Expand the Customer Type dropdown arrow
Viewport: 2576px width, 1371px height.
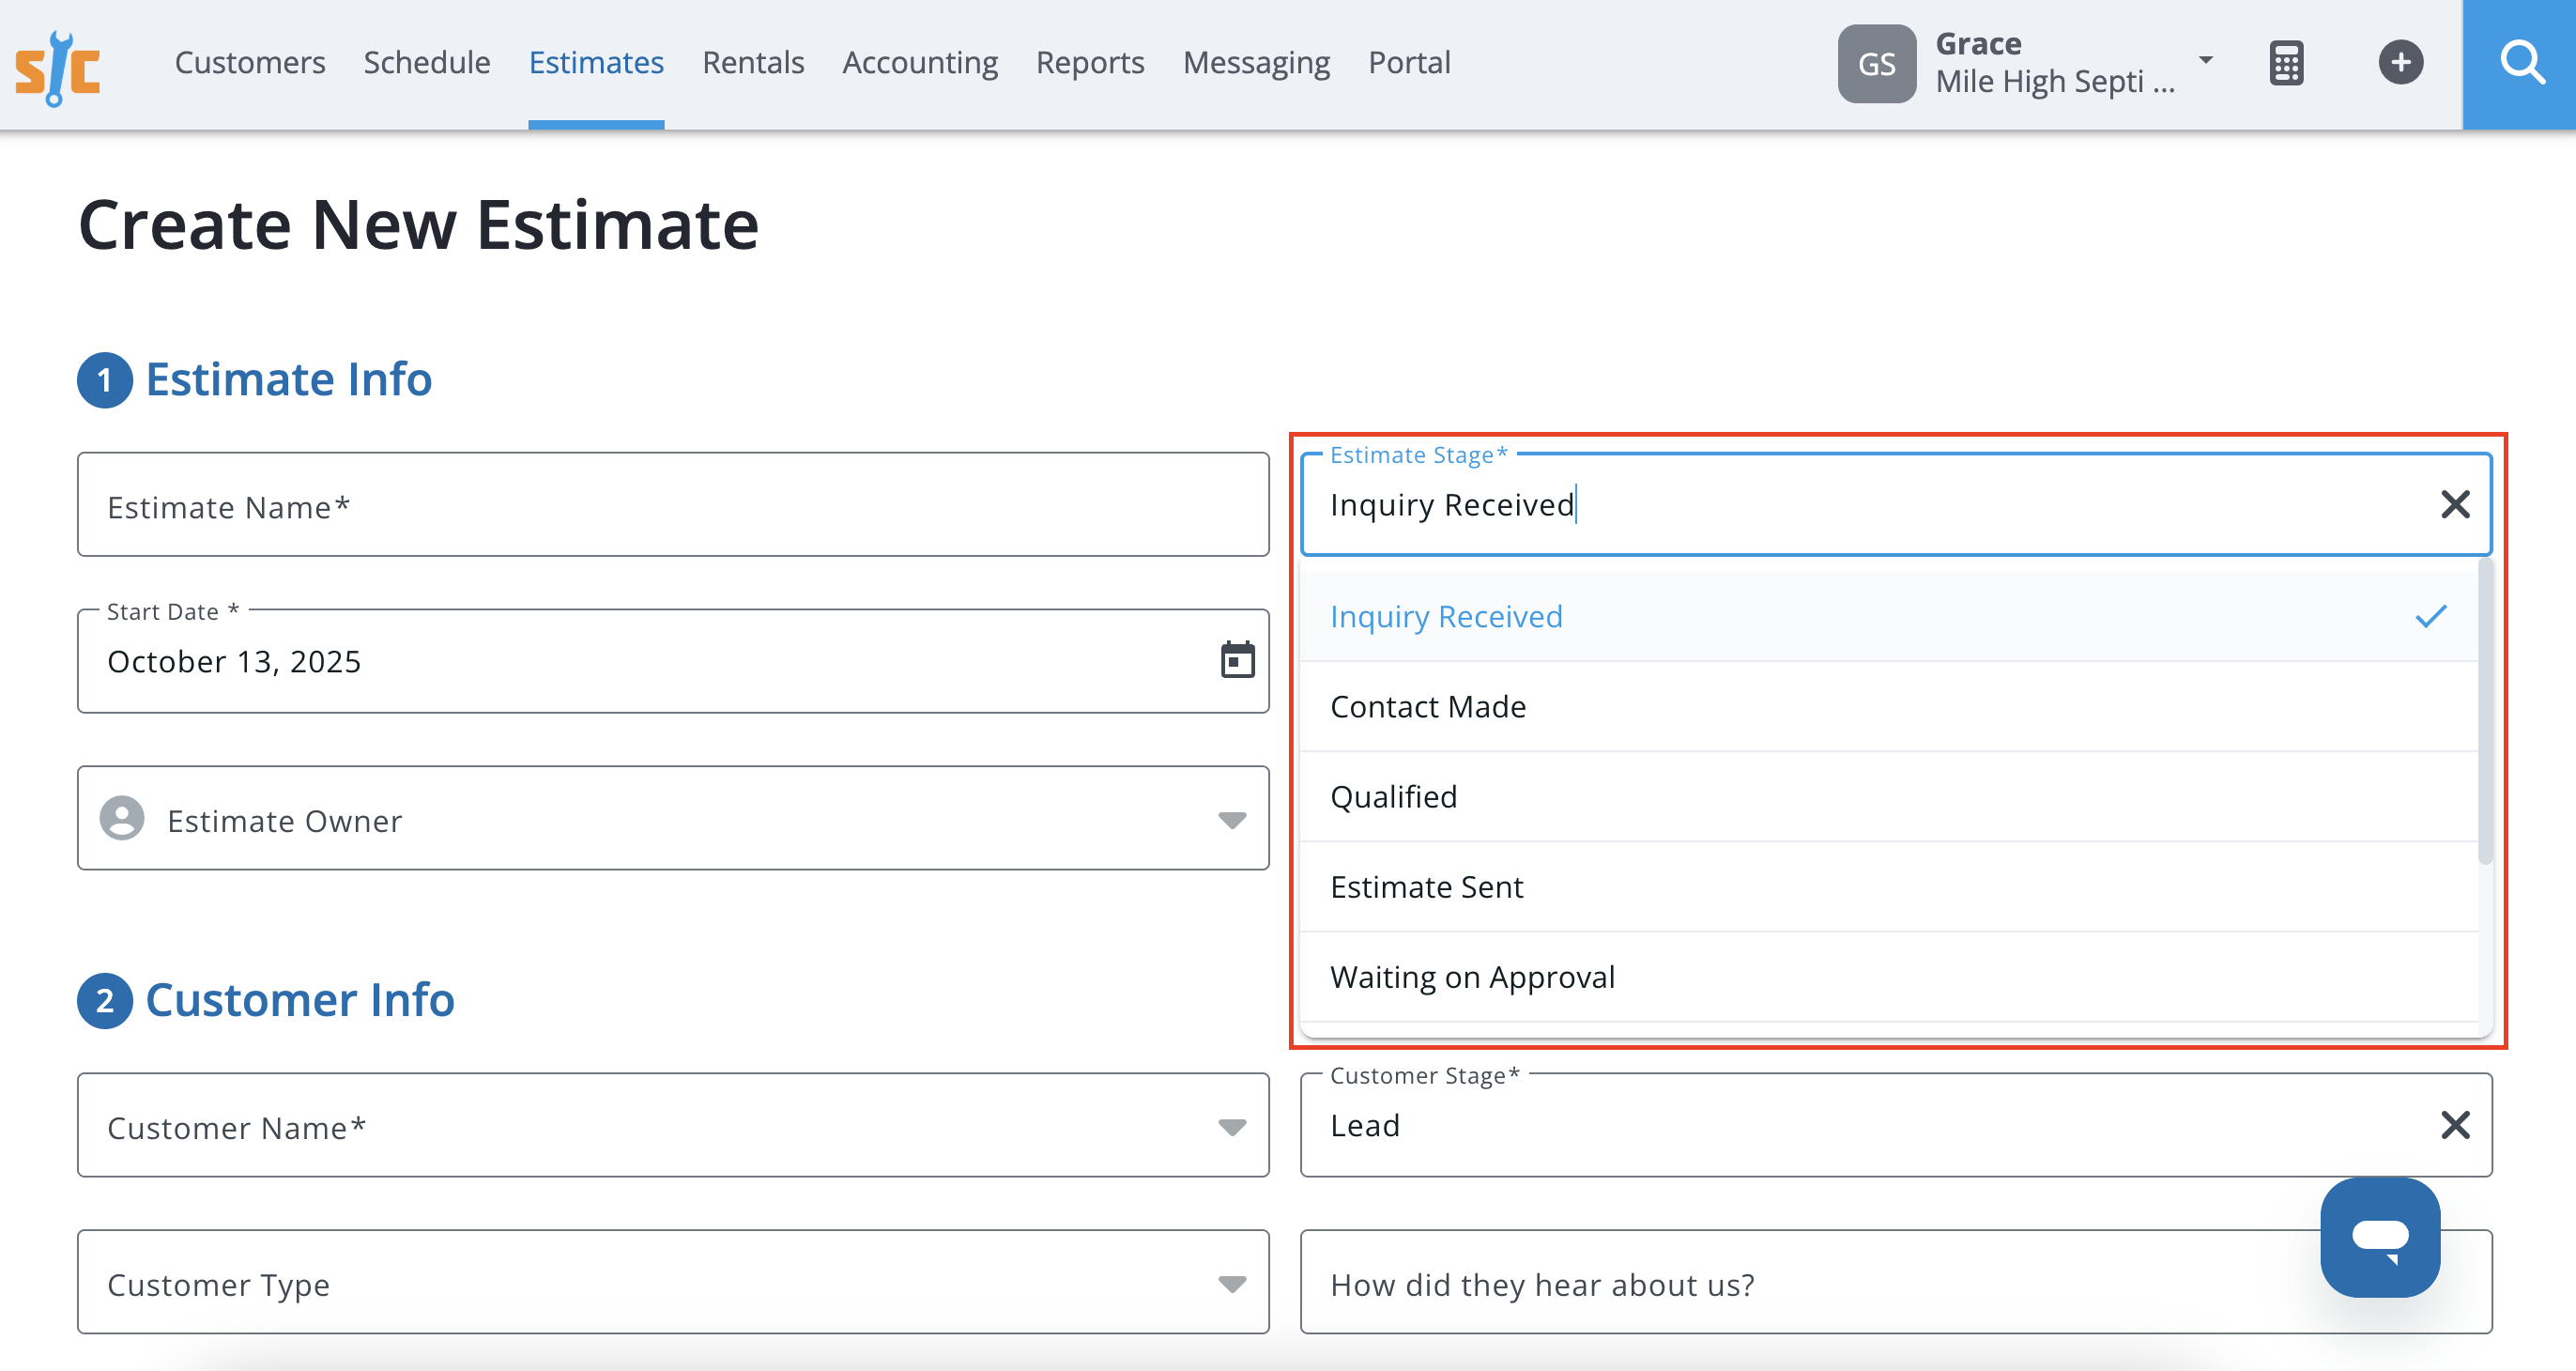(1232, 1283)
